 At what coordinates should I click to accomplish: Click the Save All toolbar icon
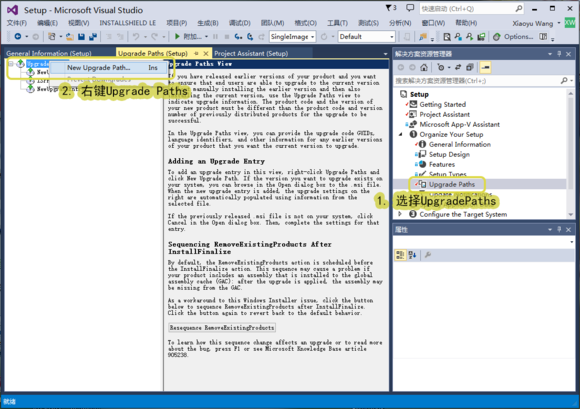[93, 37]
